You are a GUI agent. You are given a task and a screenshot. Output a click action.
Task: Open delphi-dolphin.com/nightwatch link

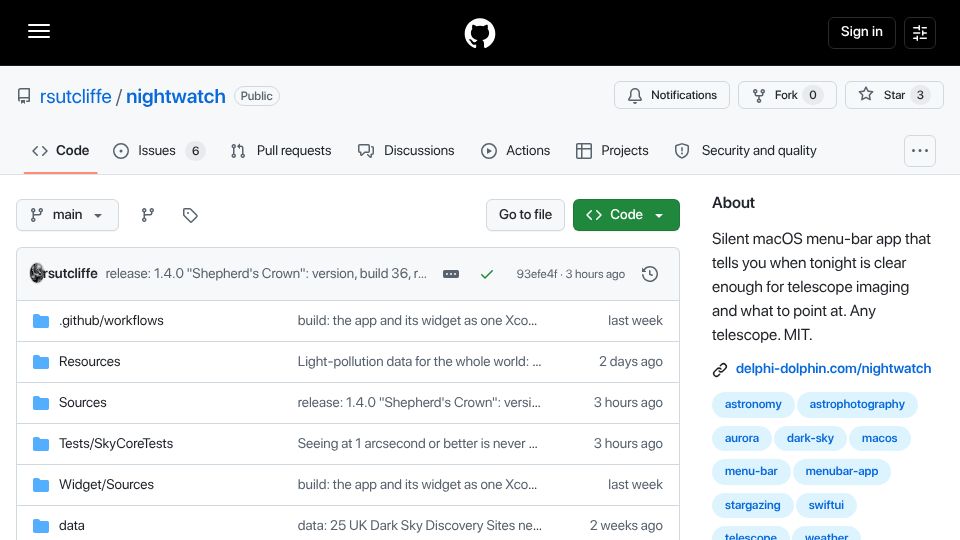833,369
